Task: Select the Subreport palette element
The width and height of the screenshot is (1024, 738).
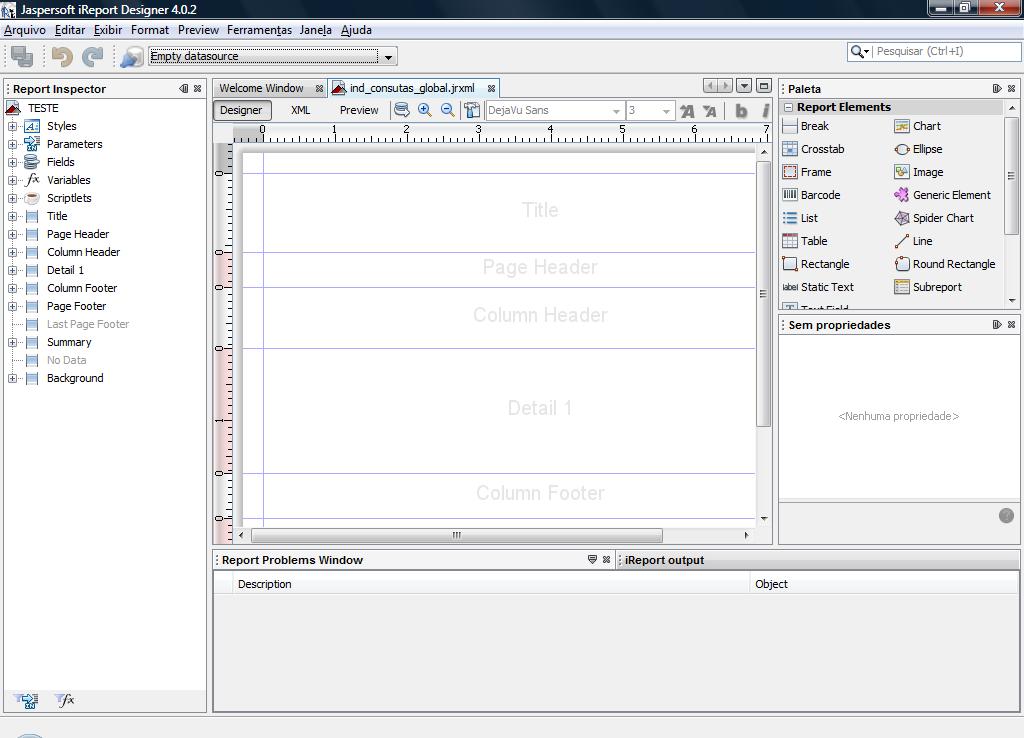Action: click(928, 287)
